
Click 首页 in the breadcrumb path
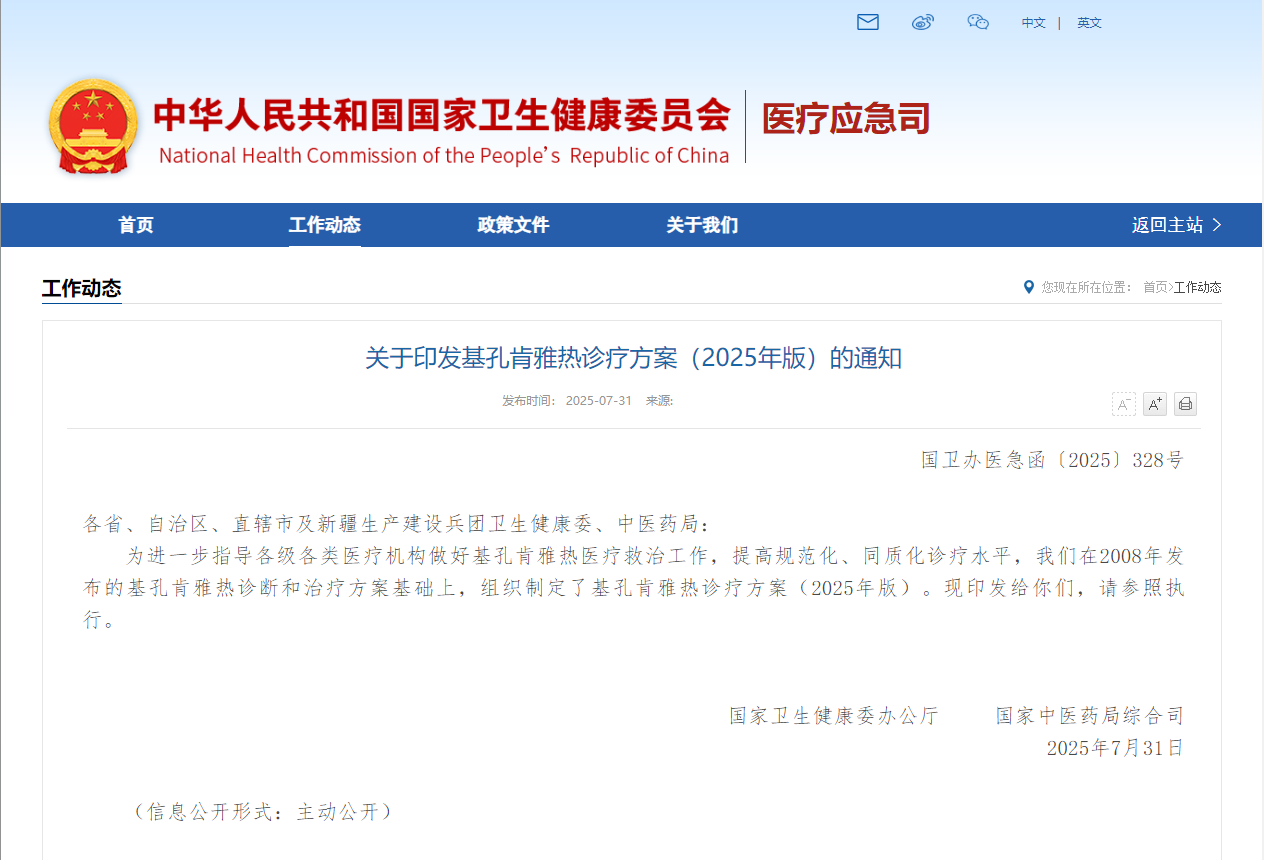click(1155, 287)
